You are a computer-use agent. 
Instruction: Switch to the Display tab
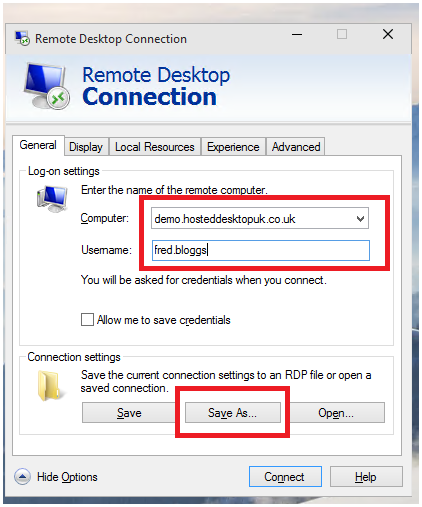(x=86, y=147)
